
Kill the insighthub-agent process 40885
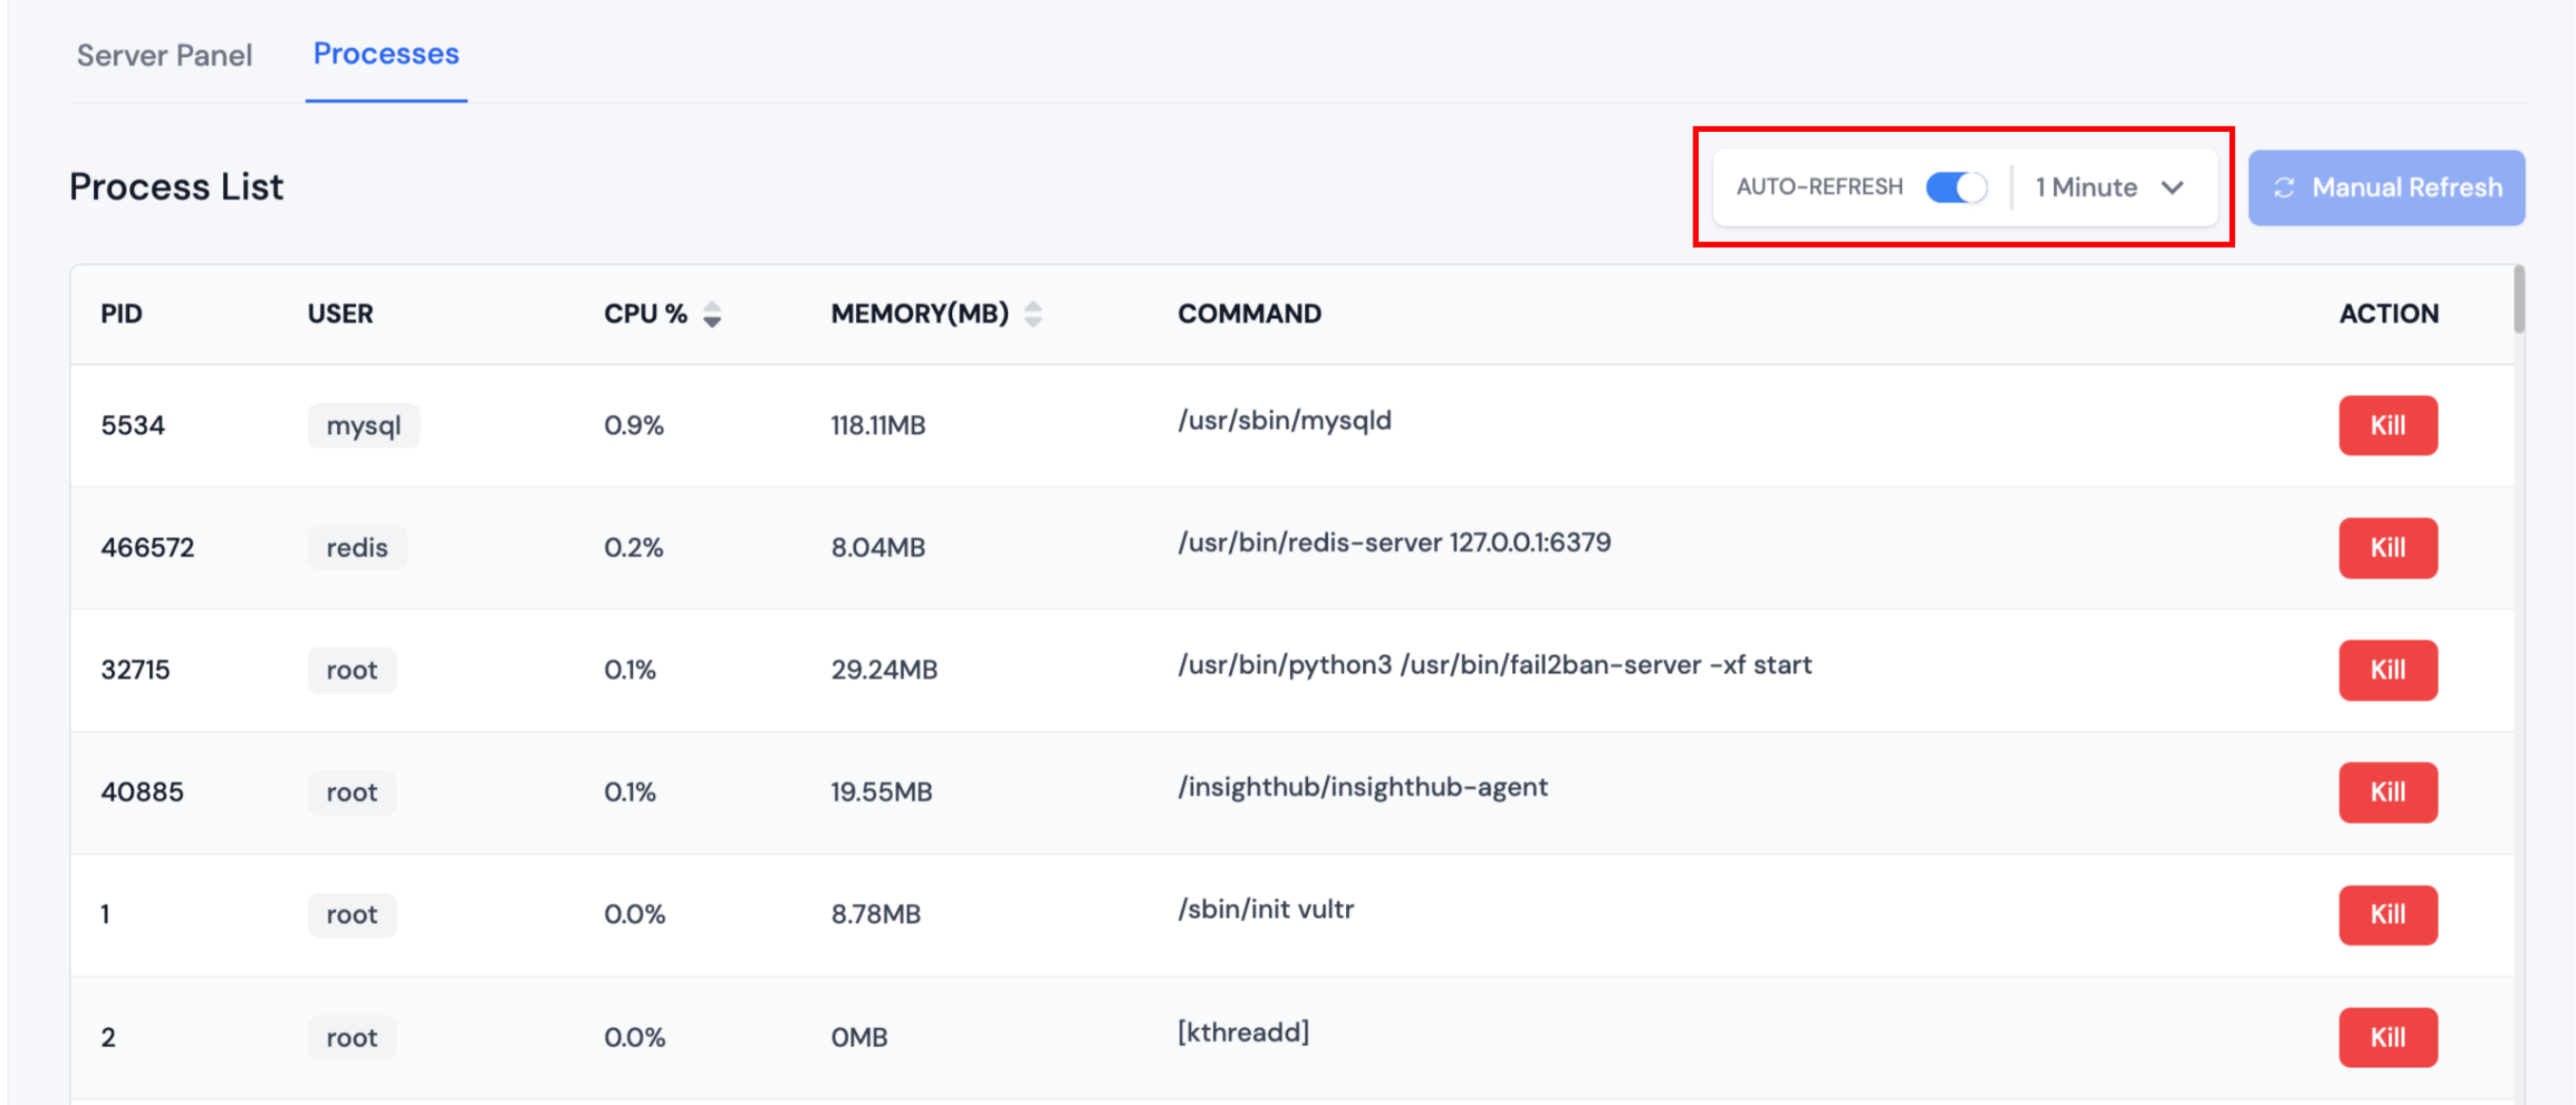pyautogui.click(x=2387, y=792)
